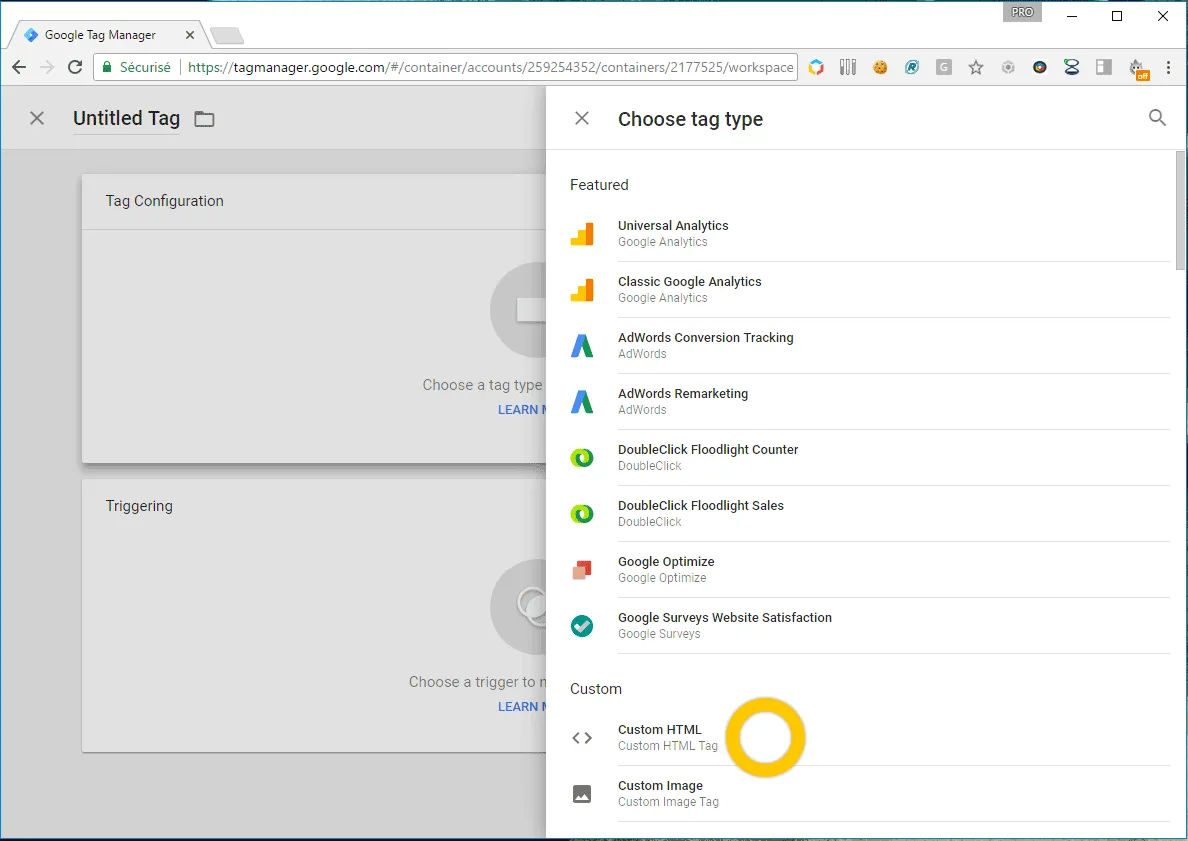Choose AdWords Remarketing tag type
The height and width of the screenshot is (841, 1188).
tap(683, 401)
